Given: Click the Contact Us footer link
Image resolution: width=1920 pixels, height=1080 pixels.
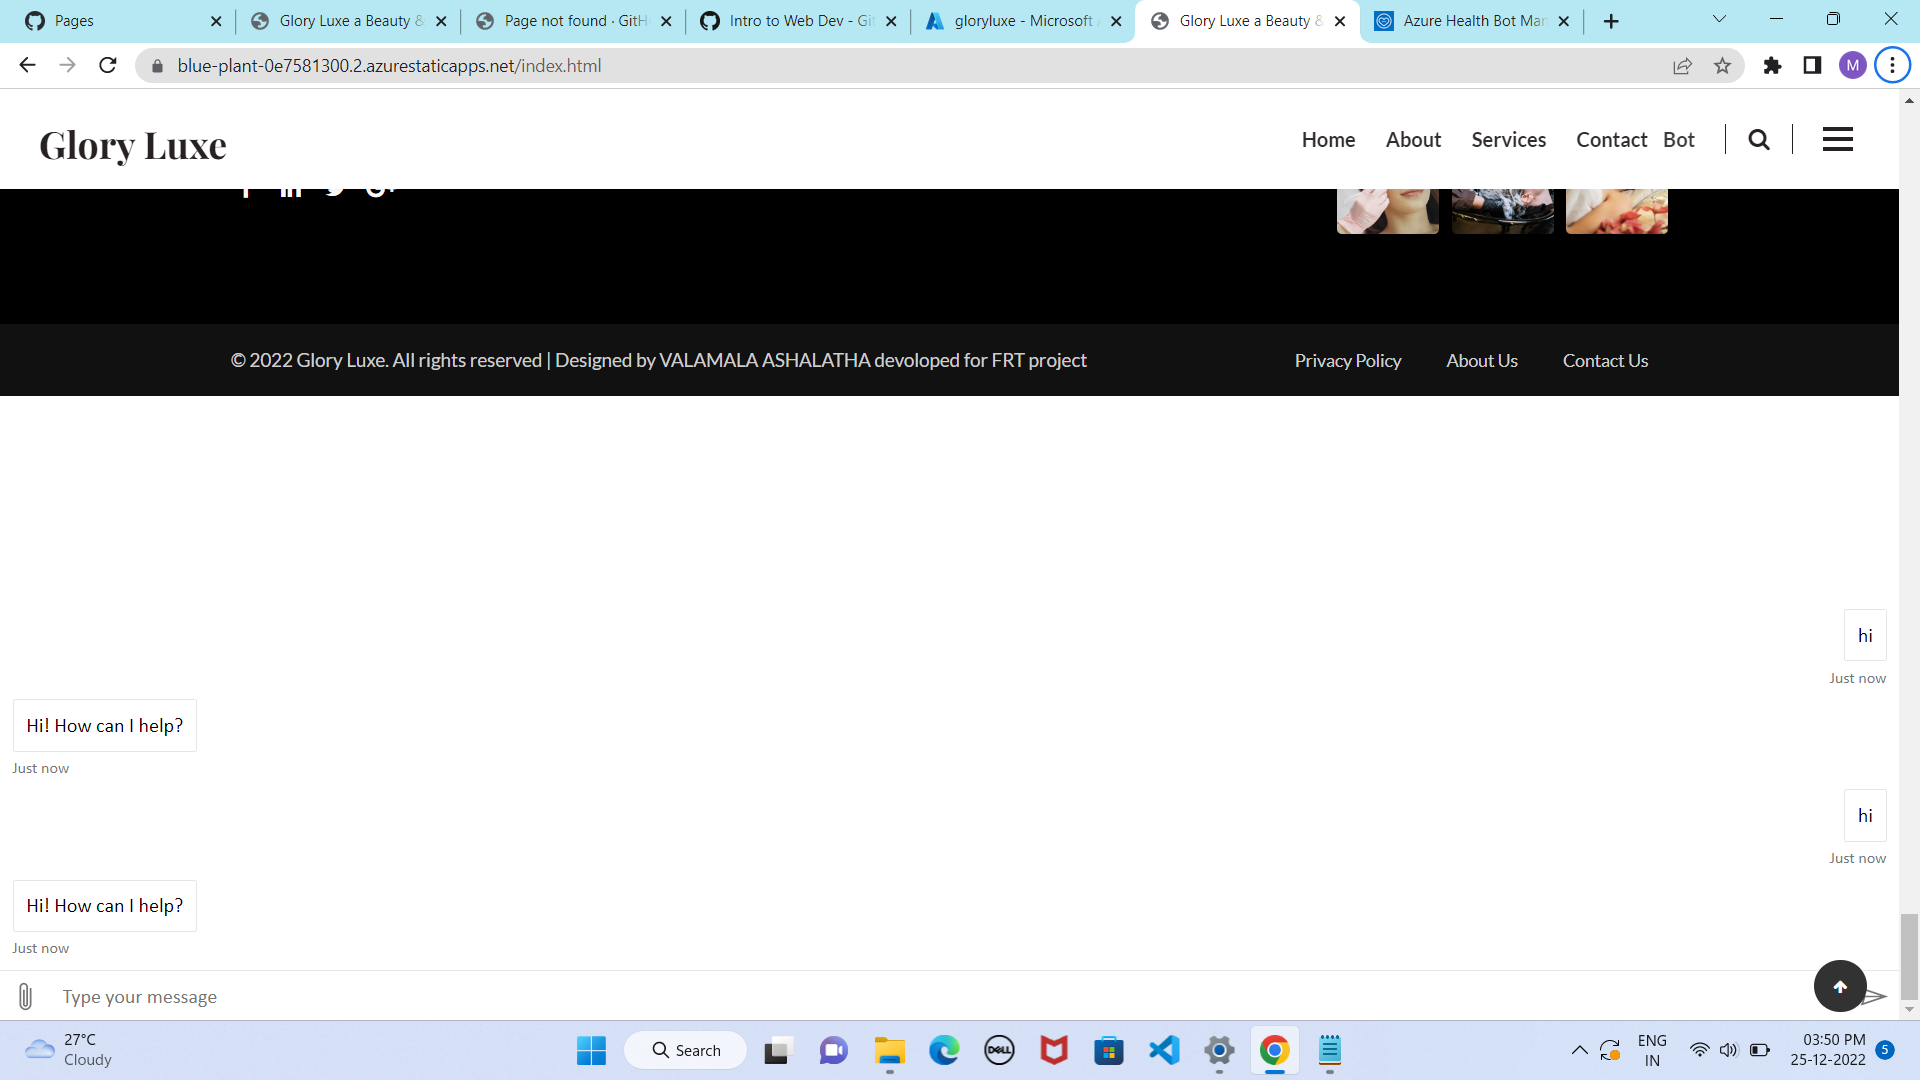Looking at the screenshot, I should click(1605, 361).
